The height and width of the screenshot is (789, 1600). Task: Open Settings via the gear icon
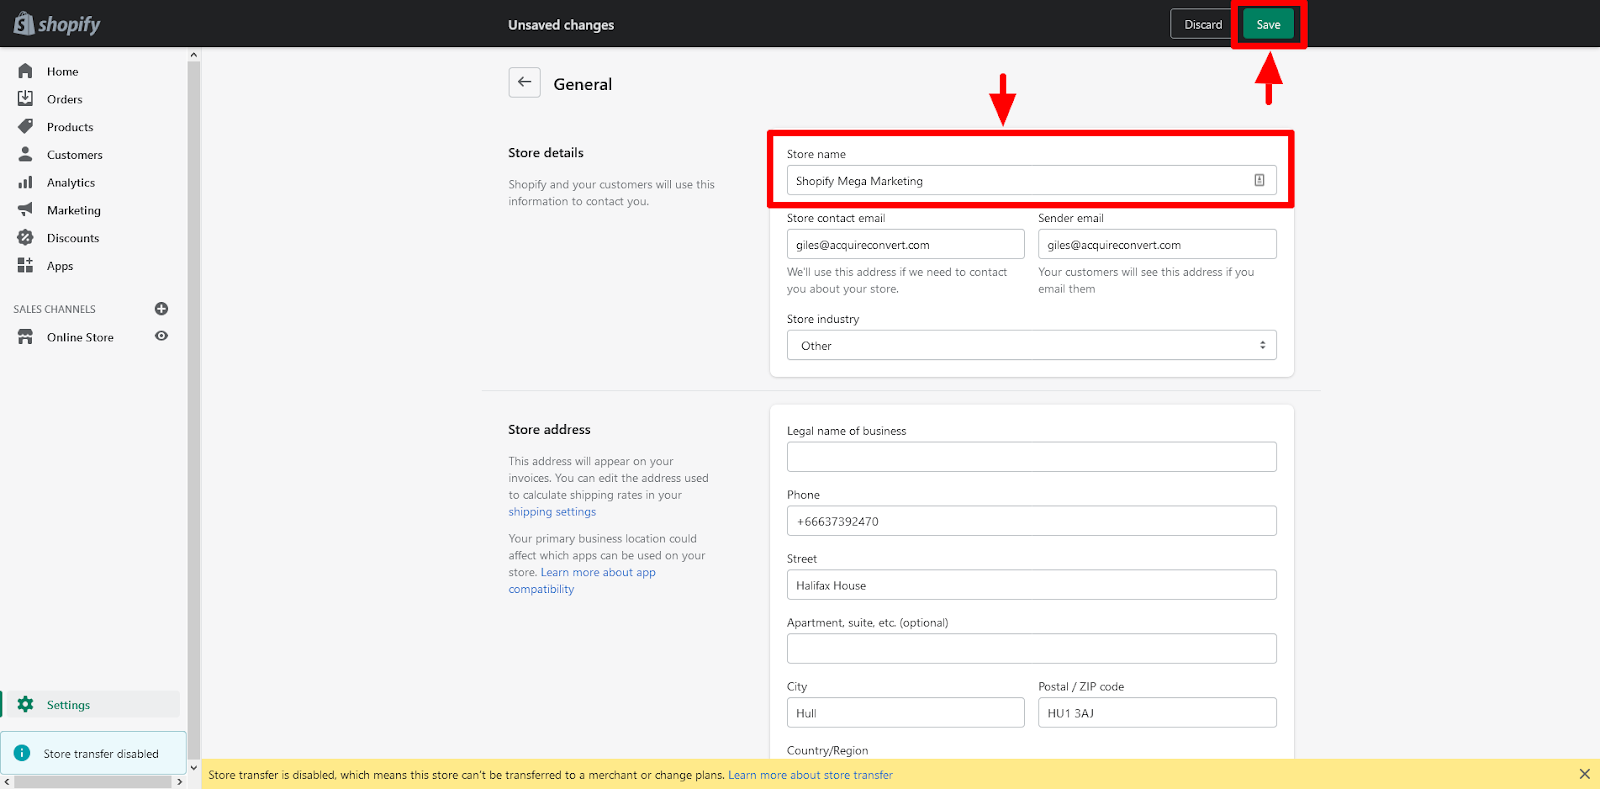coord(26,705)
